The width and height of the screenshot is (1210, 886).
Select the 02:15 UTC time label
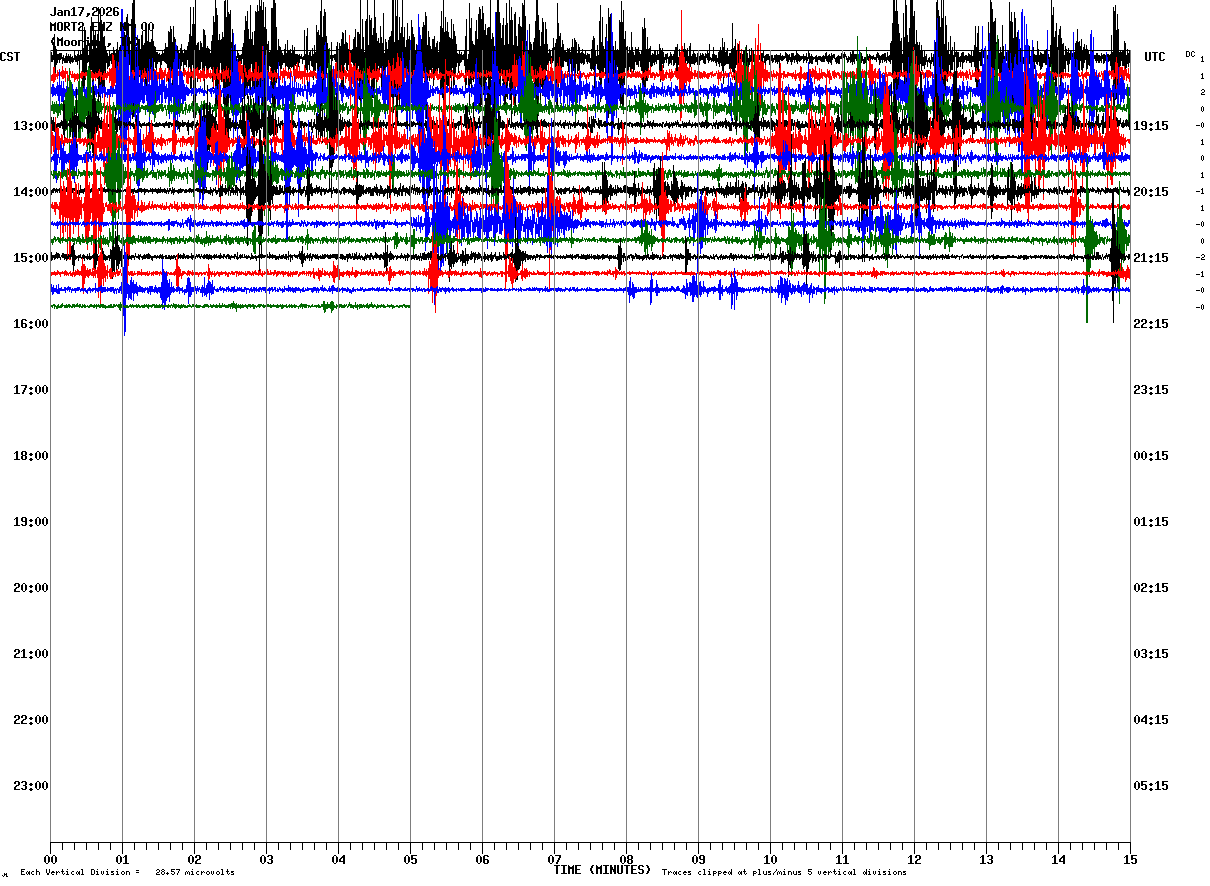(1152, 588)
